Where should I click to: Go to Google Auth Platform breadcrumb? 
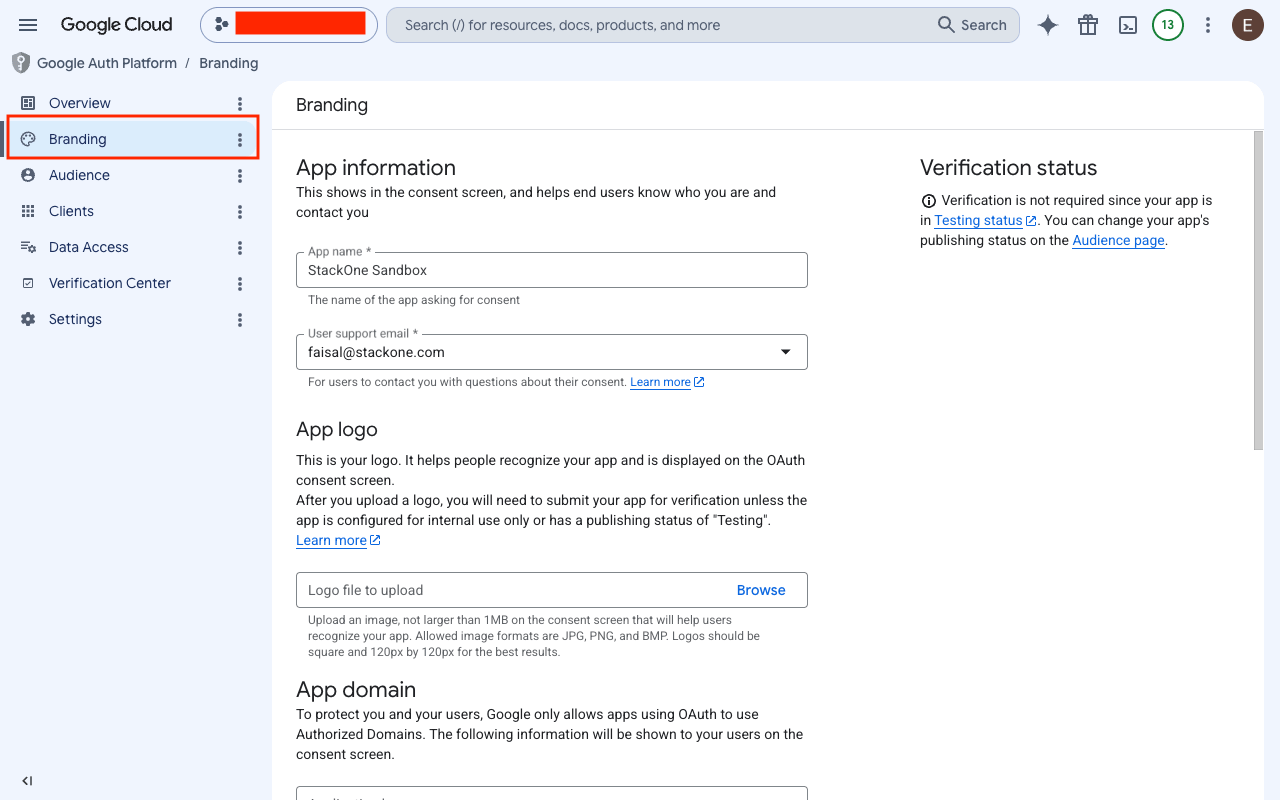tap(107, 63)
